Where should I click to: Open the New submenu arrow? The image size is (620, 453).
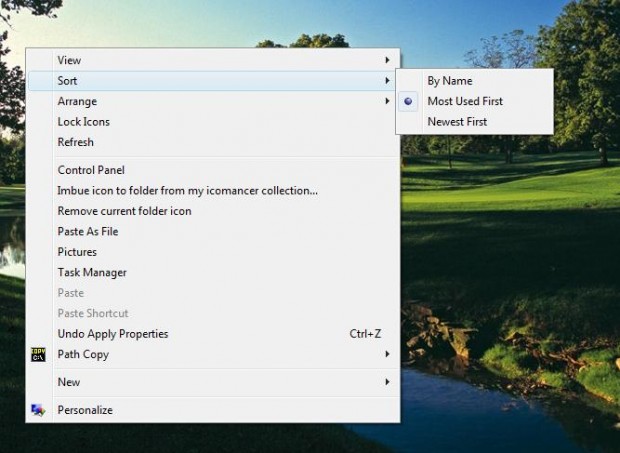pyautogui.click(x=387, y=382)
